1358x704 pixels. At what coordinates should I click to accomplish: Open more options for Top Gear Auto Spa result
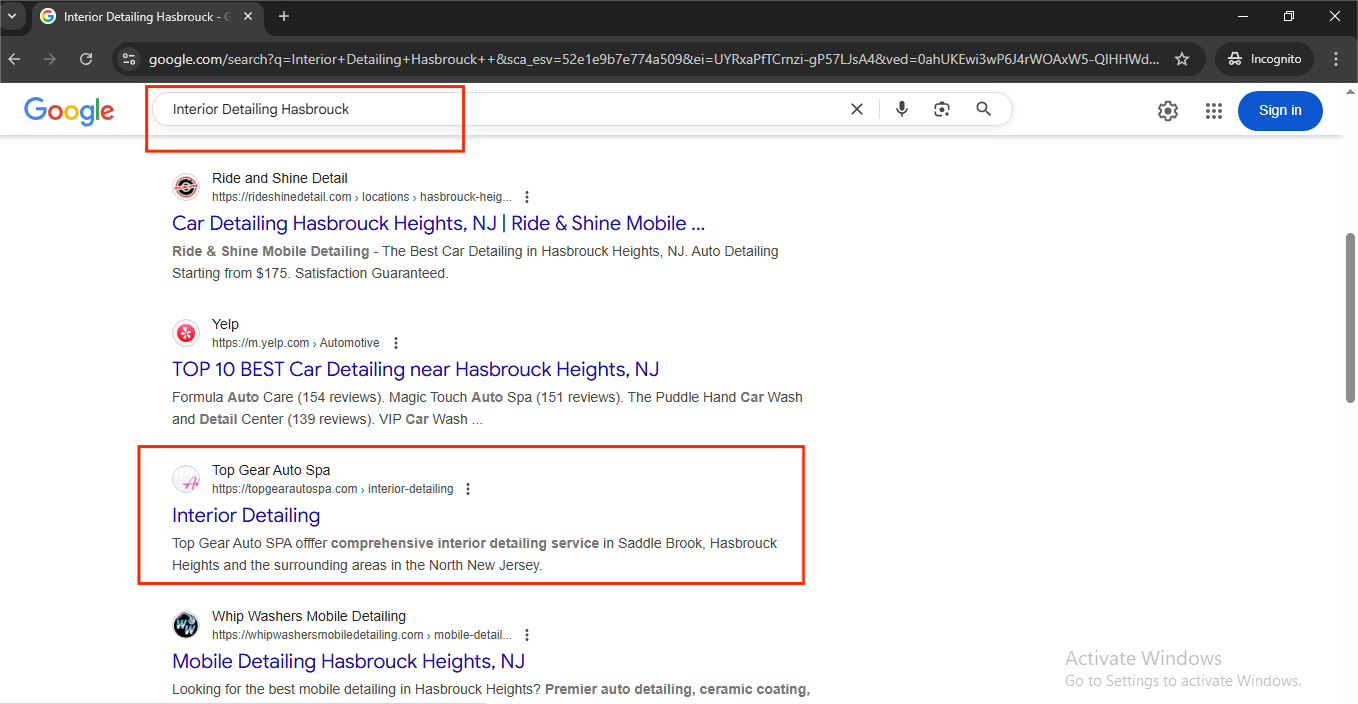[x=468, y=489]
